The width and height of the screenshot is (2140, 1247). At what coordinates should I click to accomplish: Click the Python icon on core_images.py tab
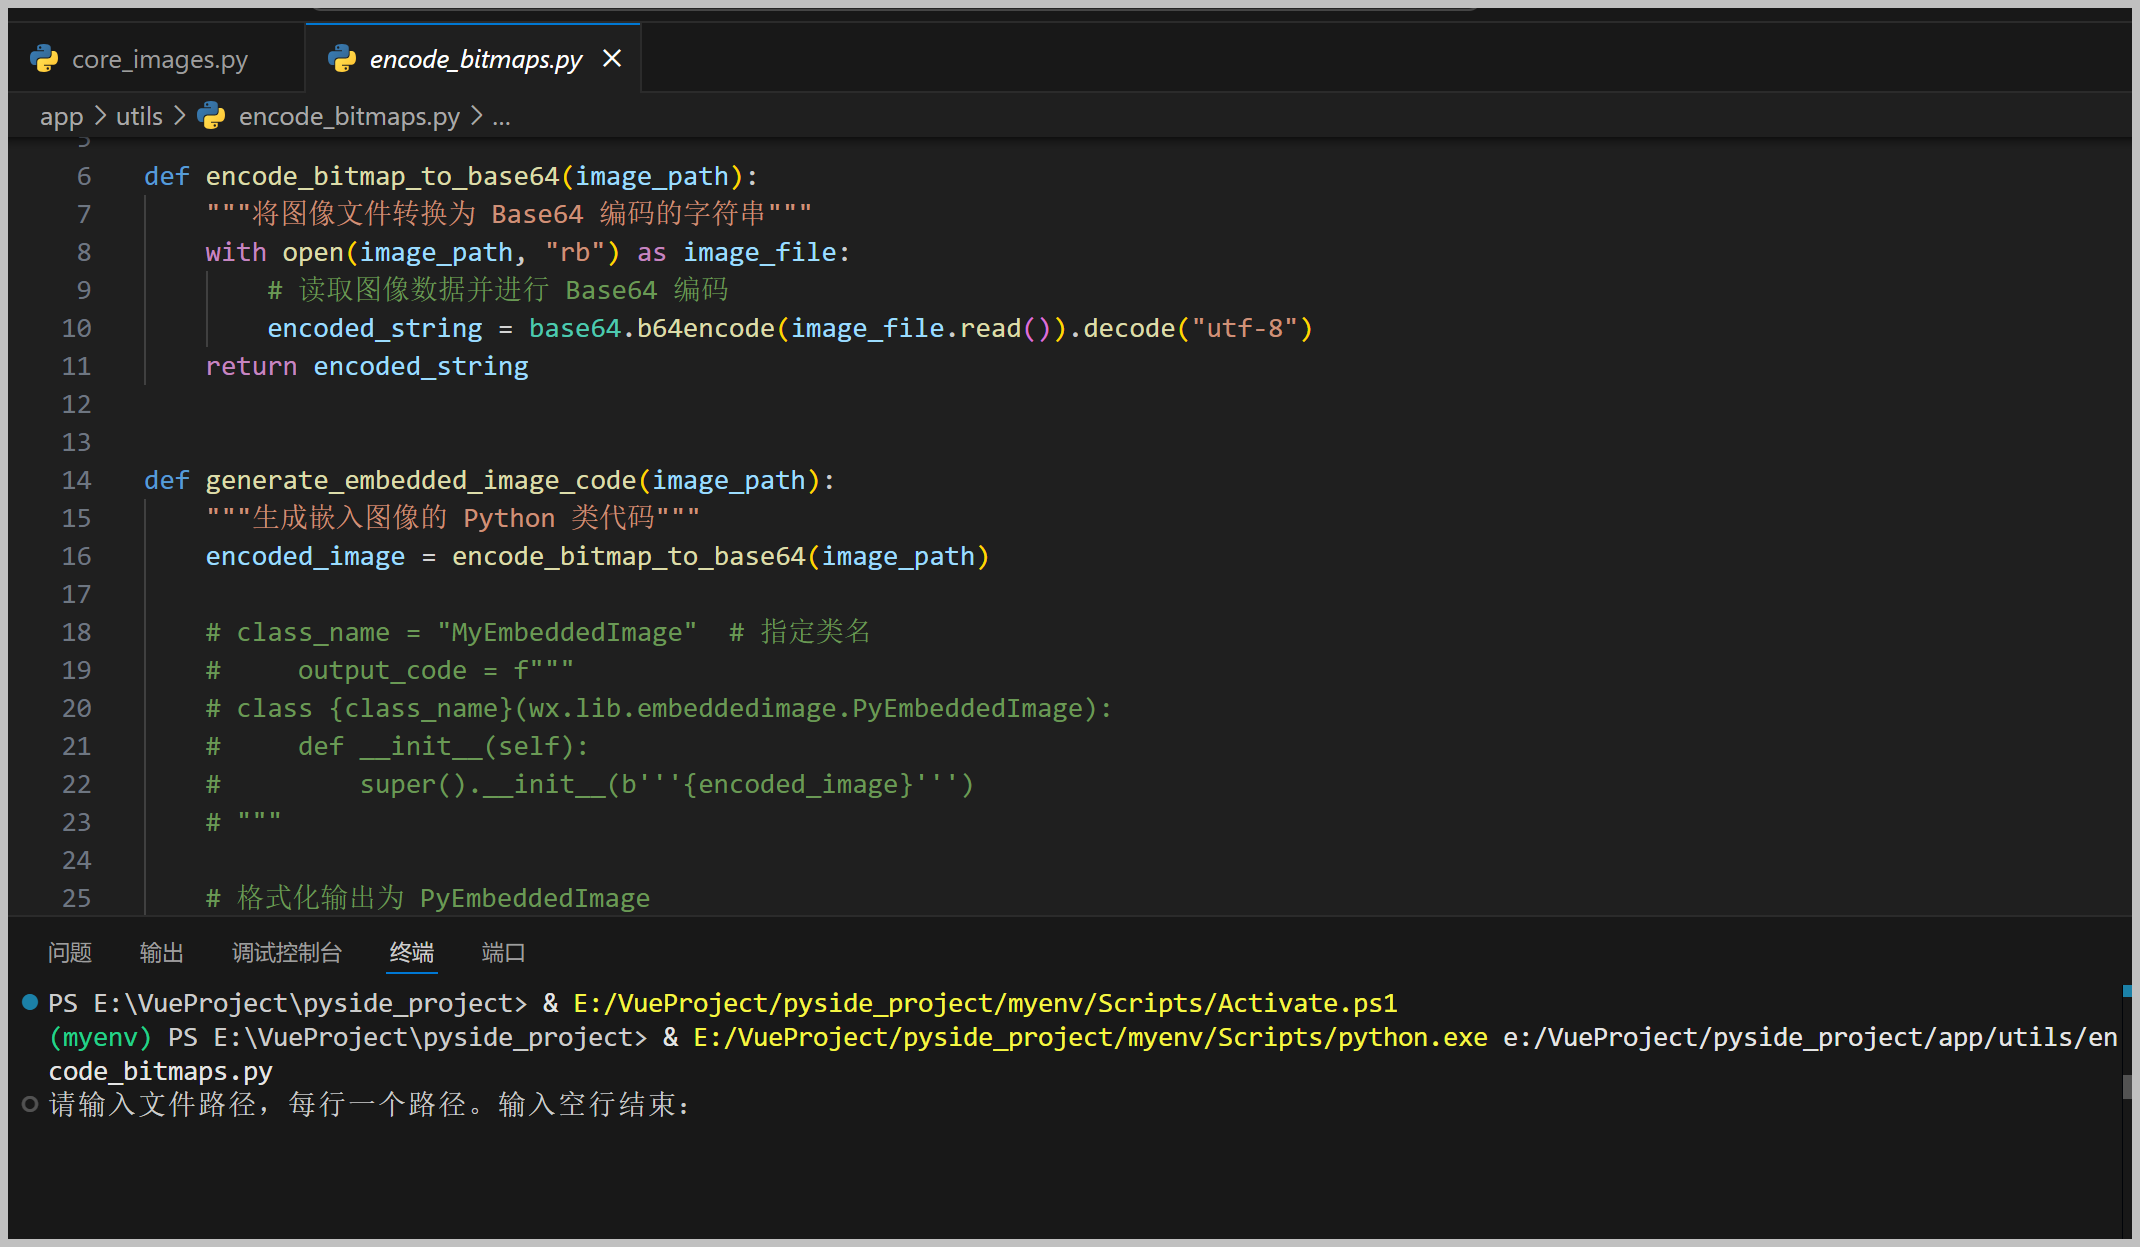(45, 59)
